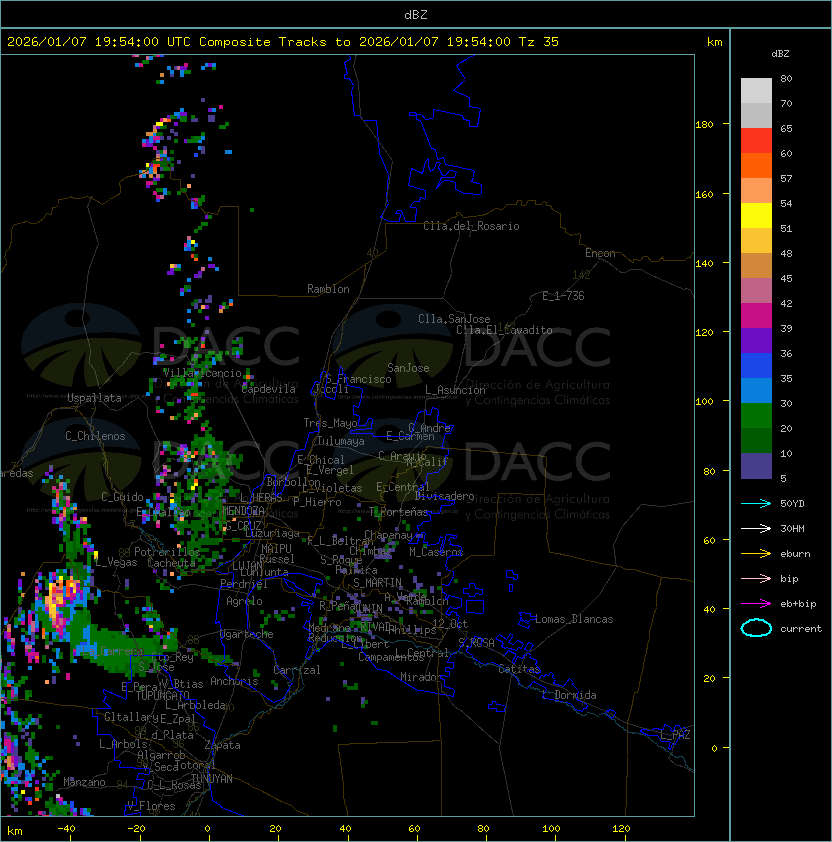Click the 'Catitas' map label
The height and width of the screenshot is (842, 832).
(x=519, y=669)
